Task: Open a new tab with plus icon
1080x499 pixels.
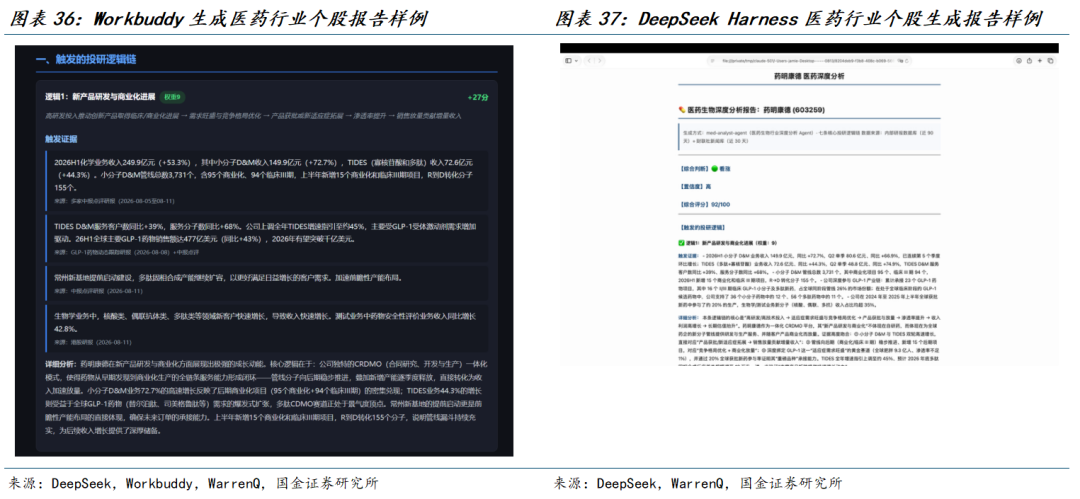Action: coord(1039,61)
